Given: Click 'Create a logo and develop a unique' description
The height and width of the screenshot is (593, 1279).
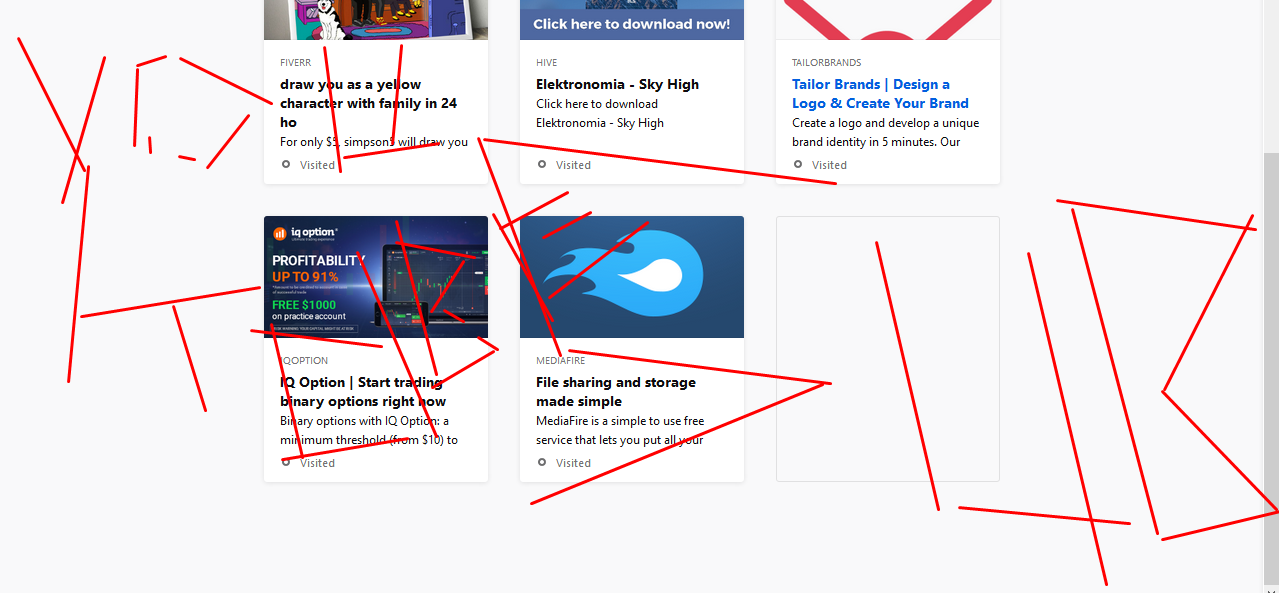Looking at the screenshot, I should (886, 133).
